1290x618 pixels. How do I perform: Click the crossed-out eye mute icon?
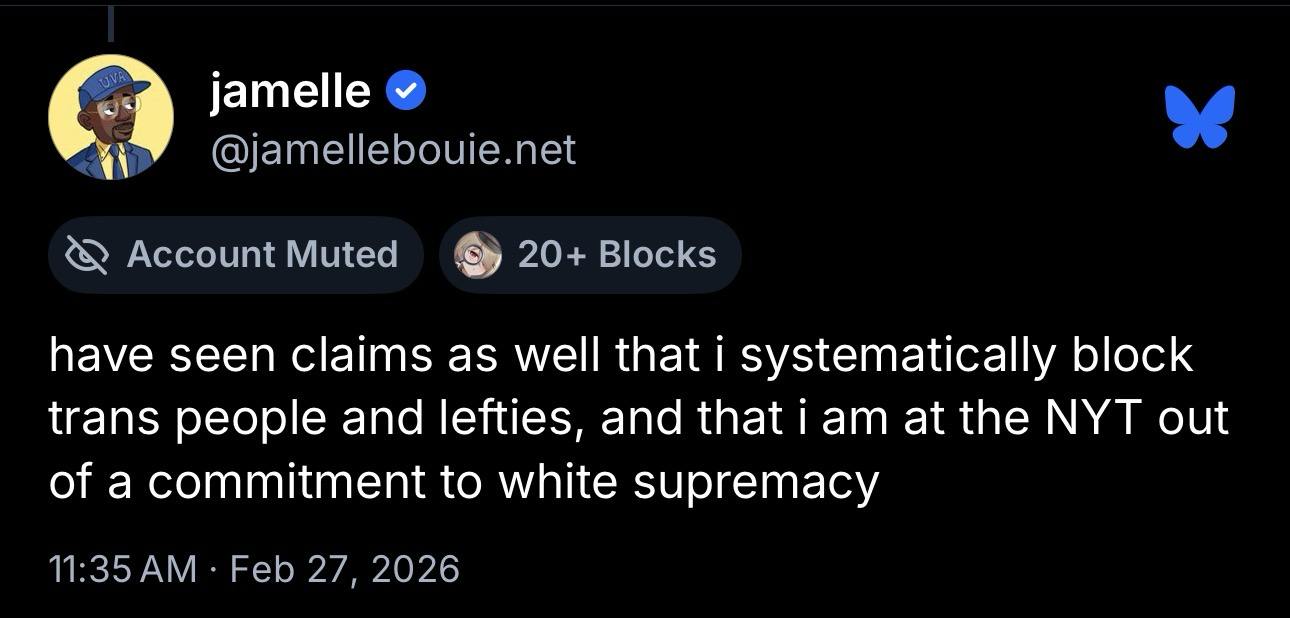pyautogui.click(x=85, y=254)
